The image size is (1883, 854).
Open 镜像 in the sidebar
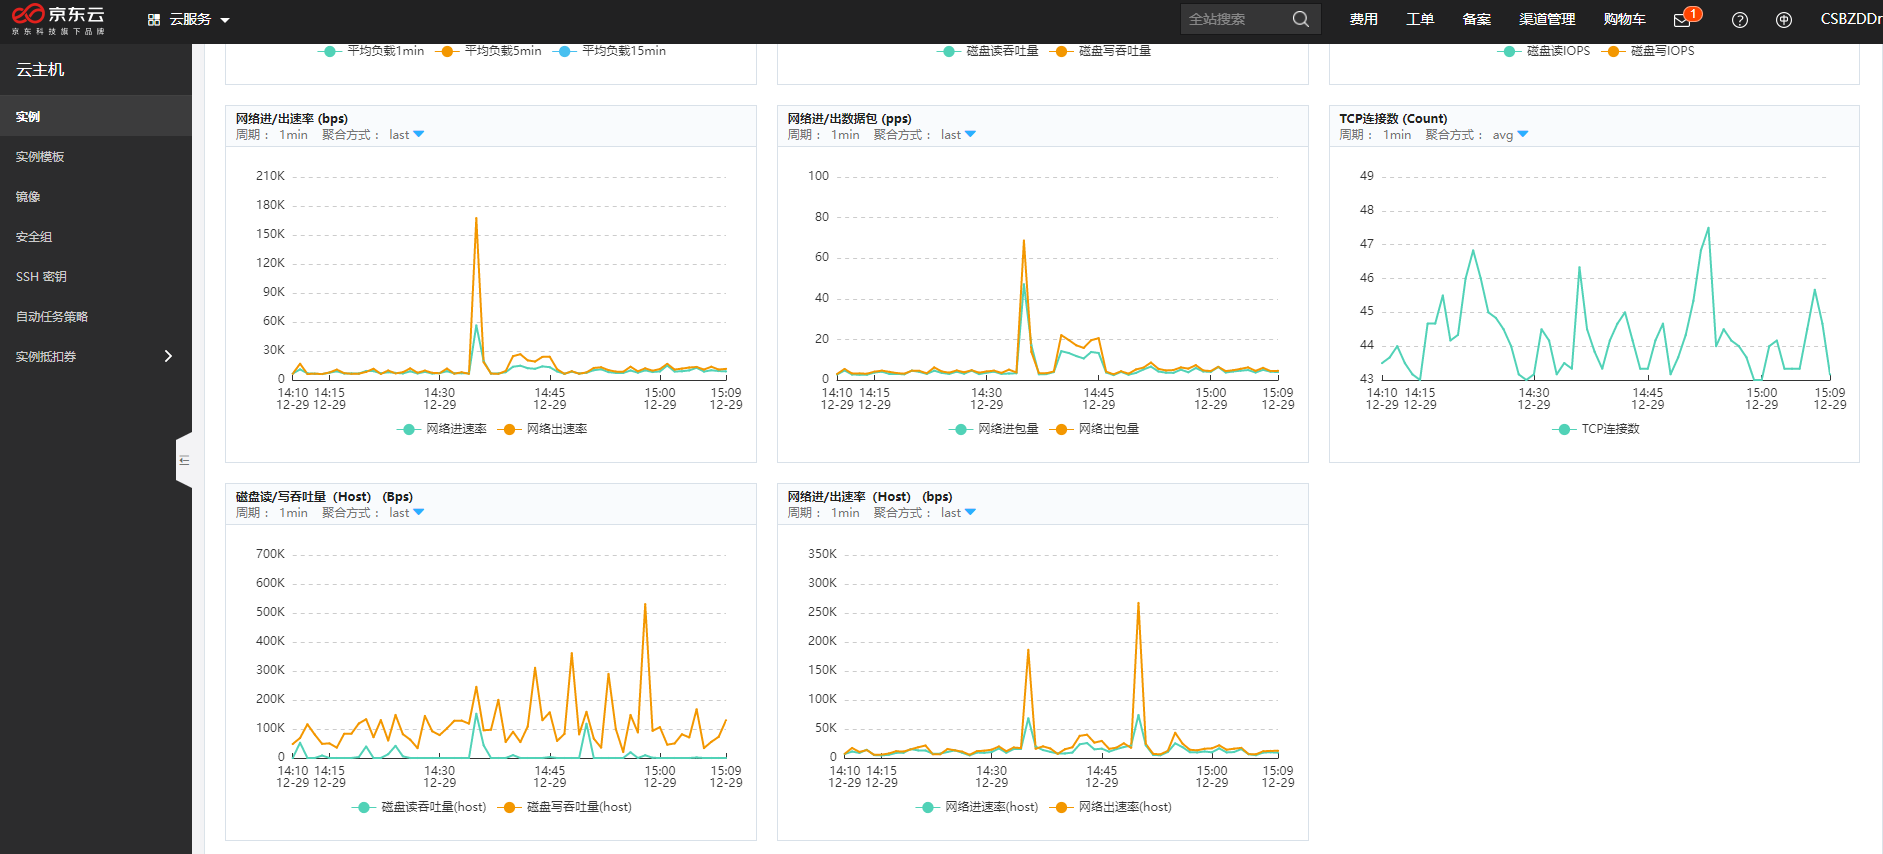pyautogui.click(x=96, y=196)
